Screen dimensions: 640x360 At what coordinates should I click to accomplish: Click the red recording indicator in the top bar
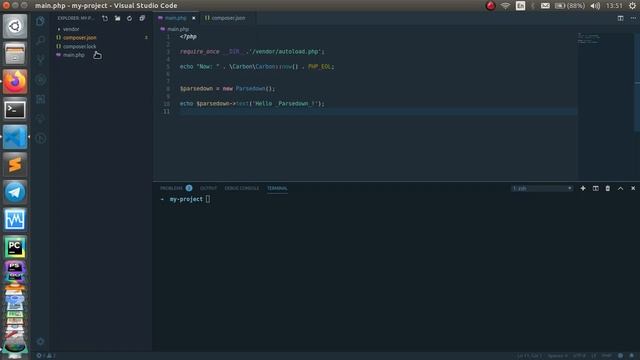tap(491, 6)
